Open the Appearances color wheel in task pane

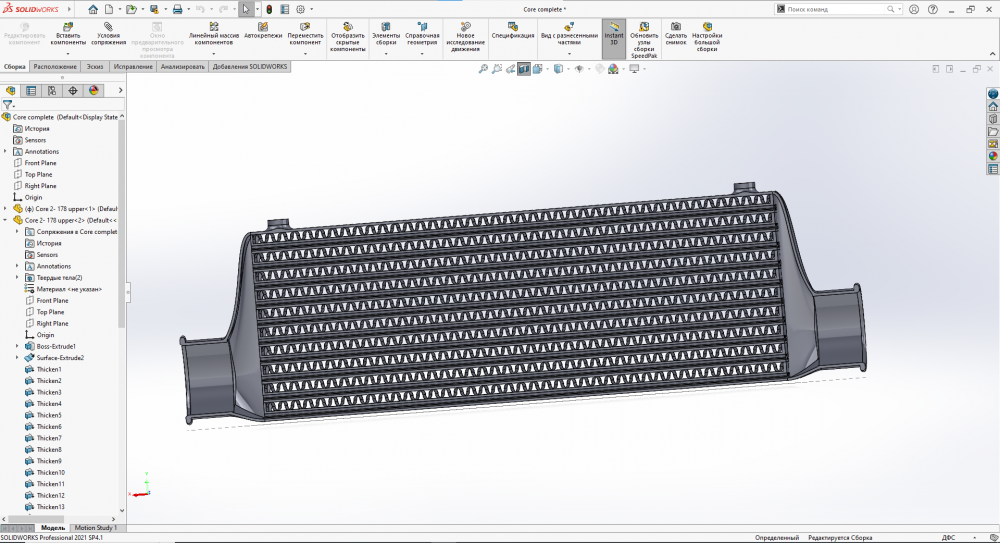click(x=993, y=155)
